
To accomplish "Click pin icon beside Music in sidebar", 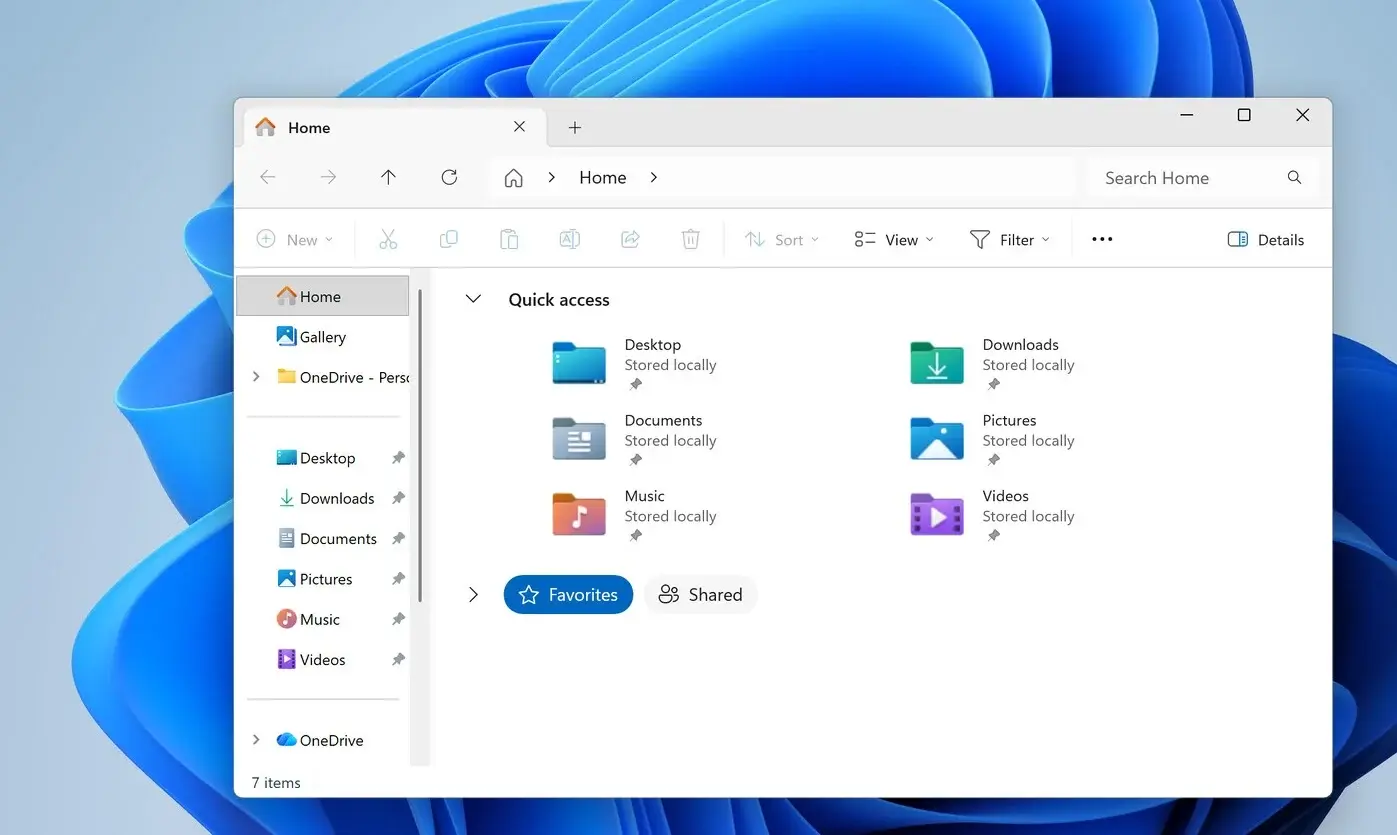I will click(398, 619).
